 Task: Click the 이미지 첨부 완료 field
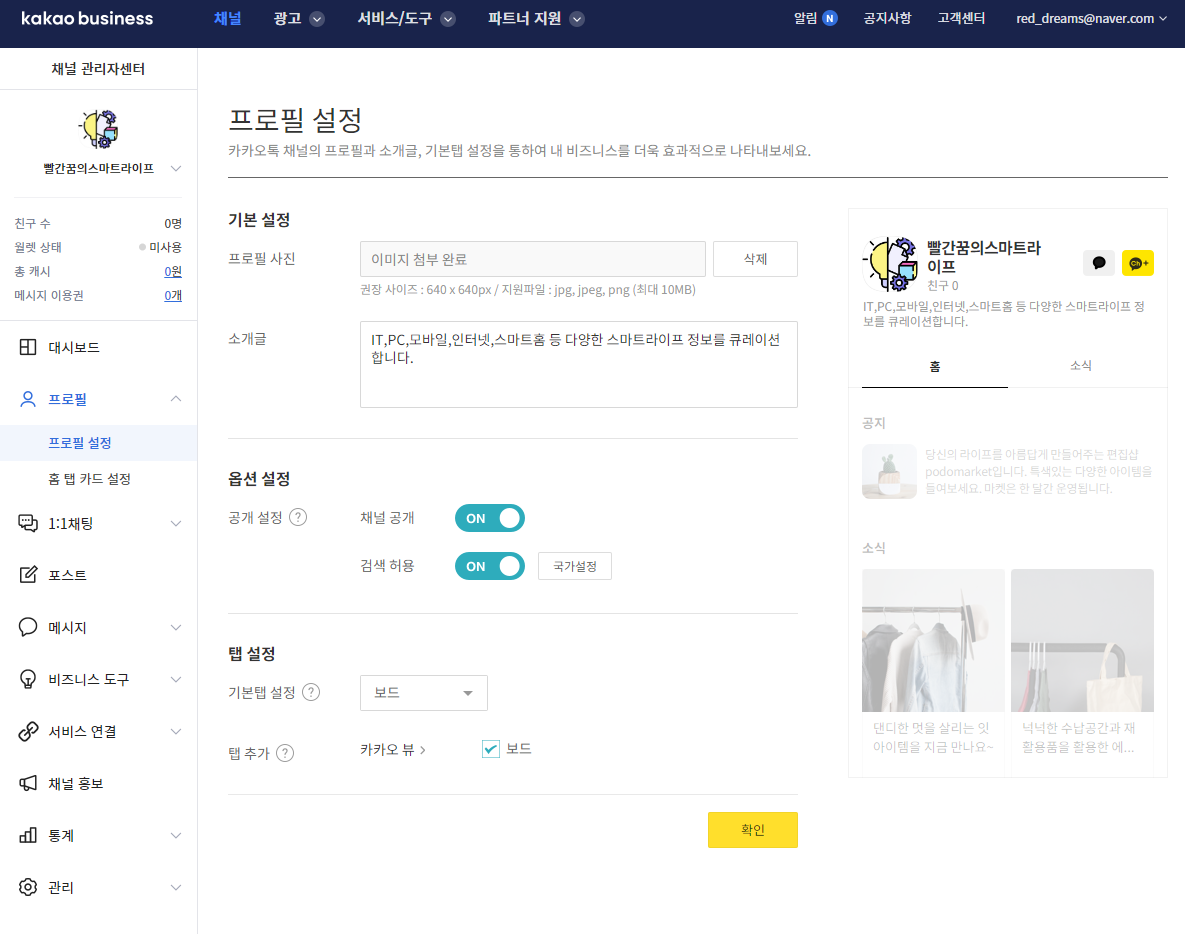(533, 259)
